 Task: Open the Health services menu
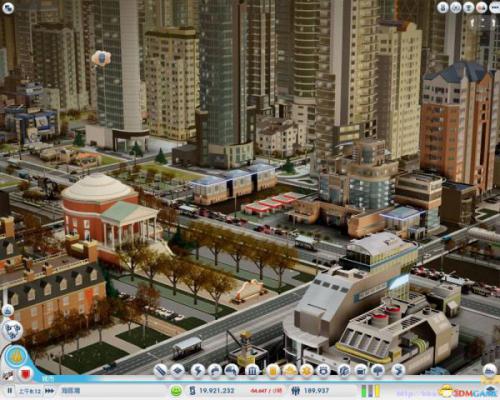[x=306, y=370]
